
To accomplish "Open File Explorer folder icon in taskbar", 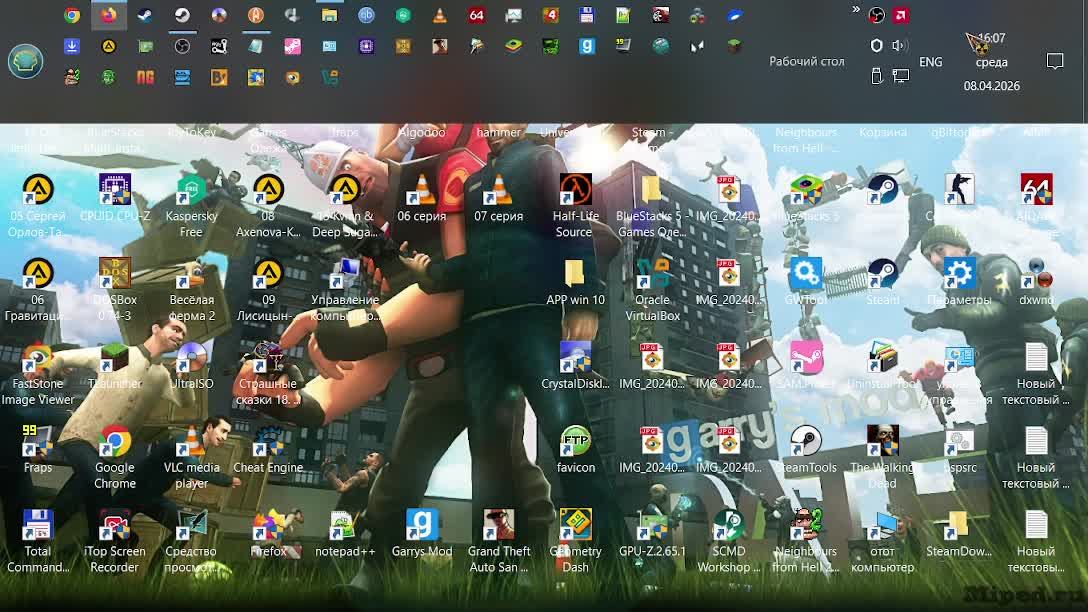I will 329,15.
